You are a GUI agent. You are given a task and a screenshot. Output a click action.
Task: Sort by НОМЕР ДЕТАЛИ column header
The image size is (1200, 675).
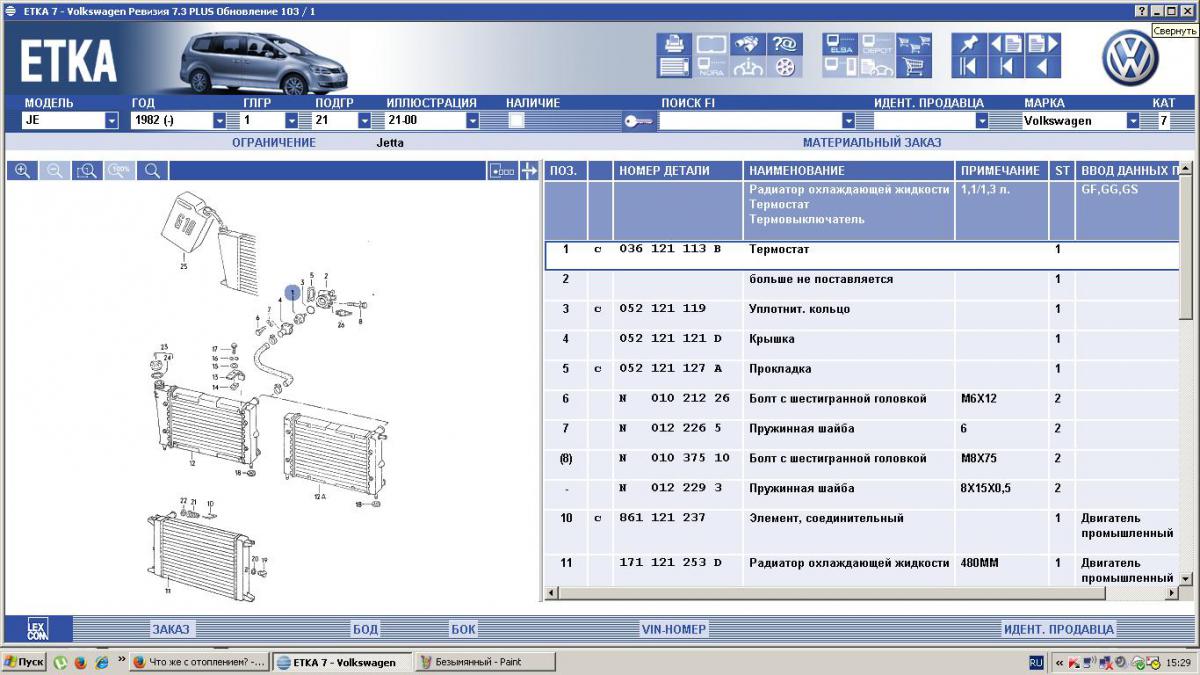coord(678,171)
